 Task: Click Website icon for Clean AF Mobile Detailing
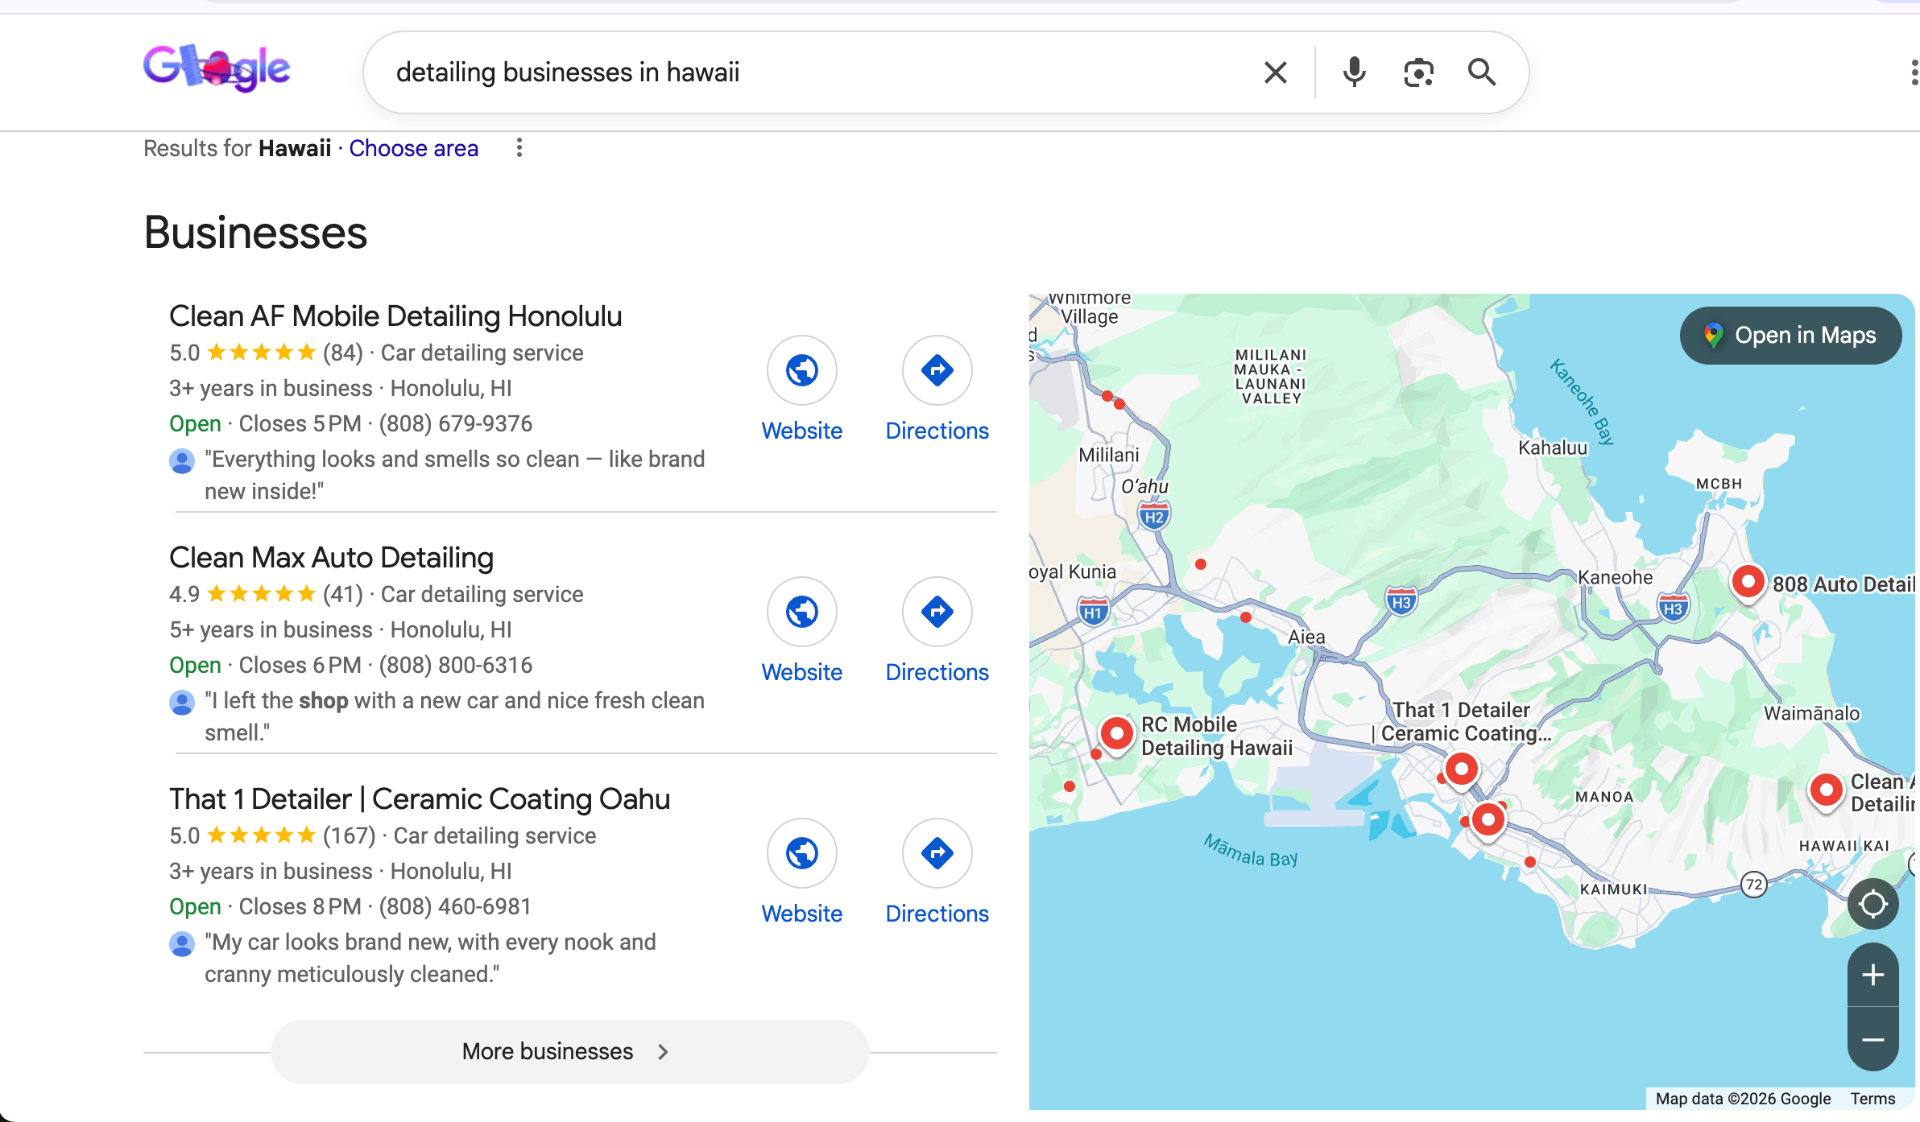[x=802, y=370]
